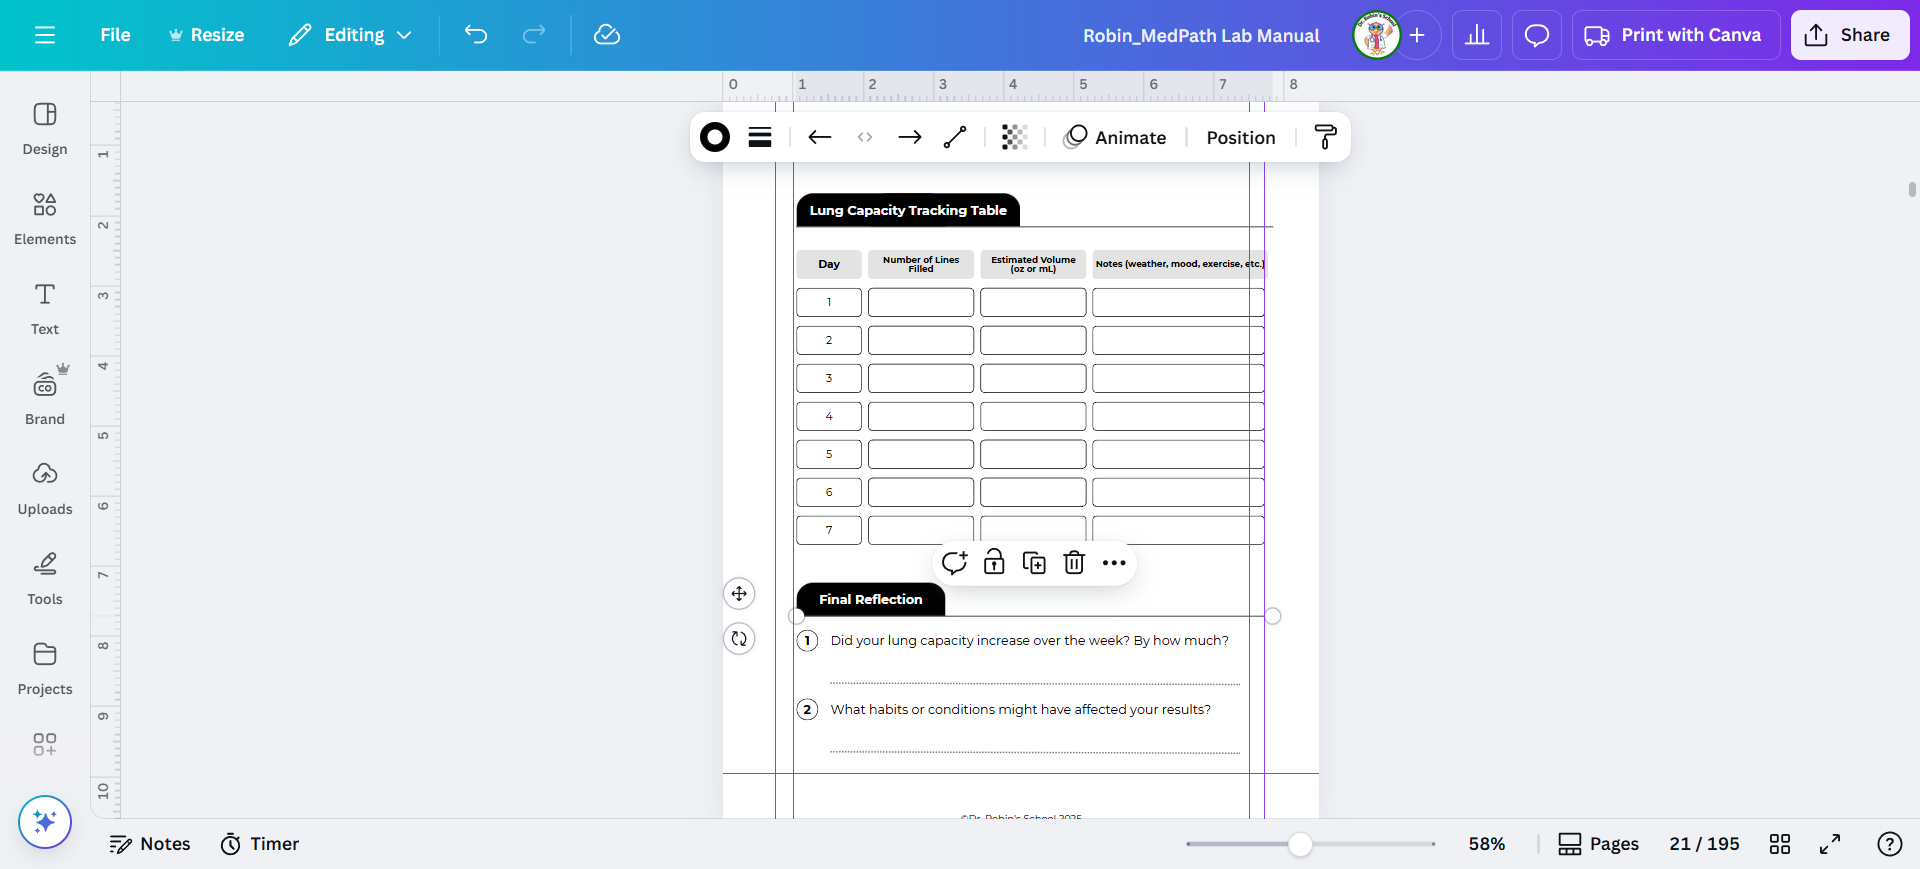Copy style with the paint roller
1920x869 pixels.
[x=1325, y=137]
